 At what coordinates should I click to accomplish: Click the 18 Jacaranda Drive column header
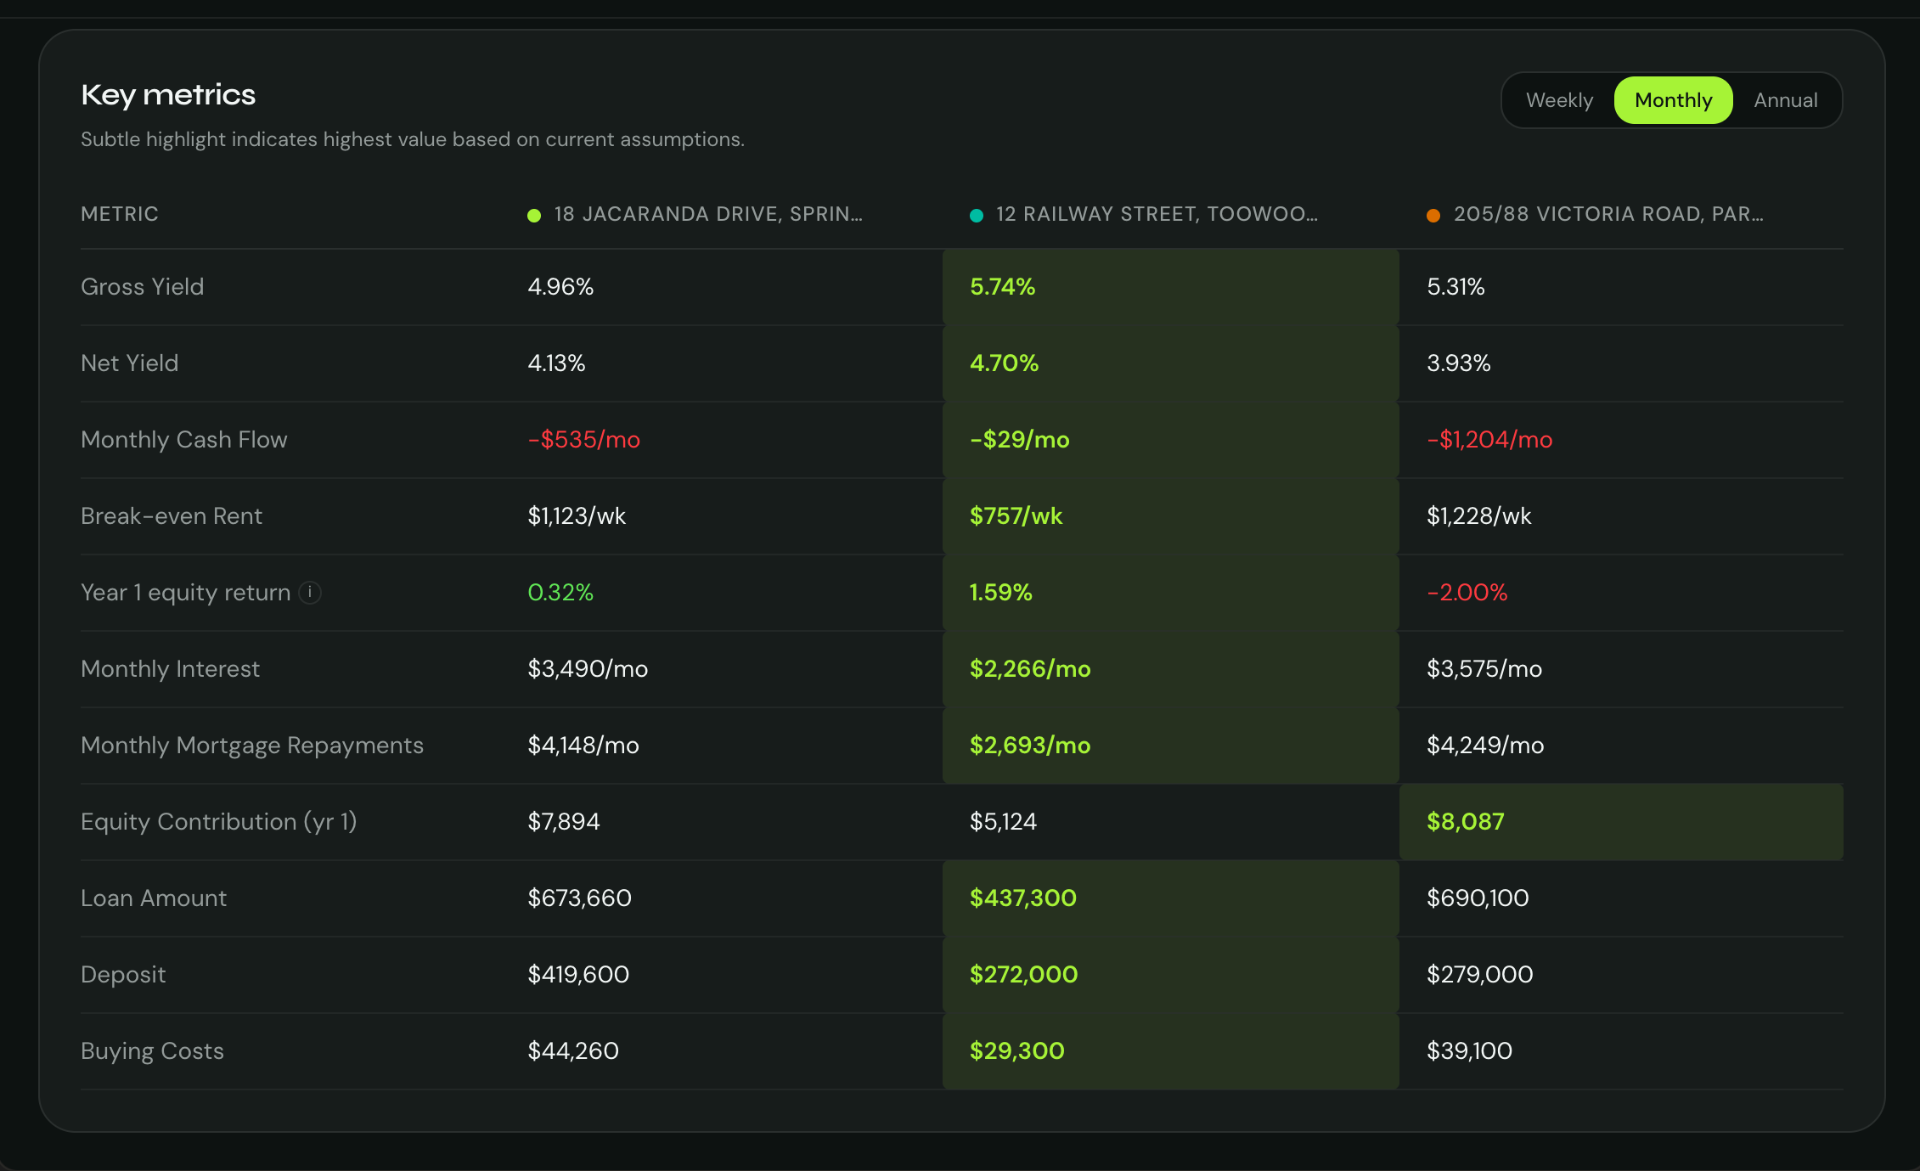707,214
